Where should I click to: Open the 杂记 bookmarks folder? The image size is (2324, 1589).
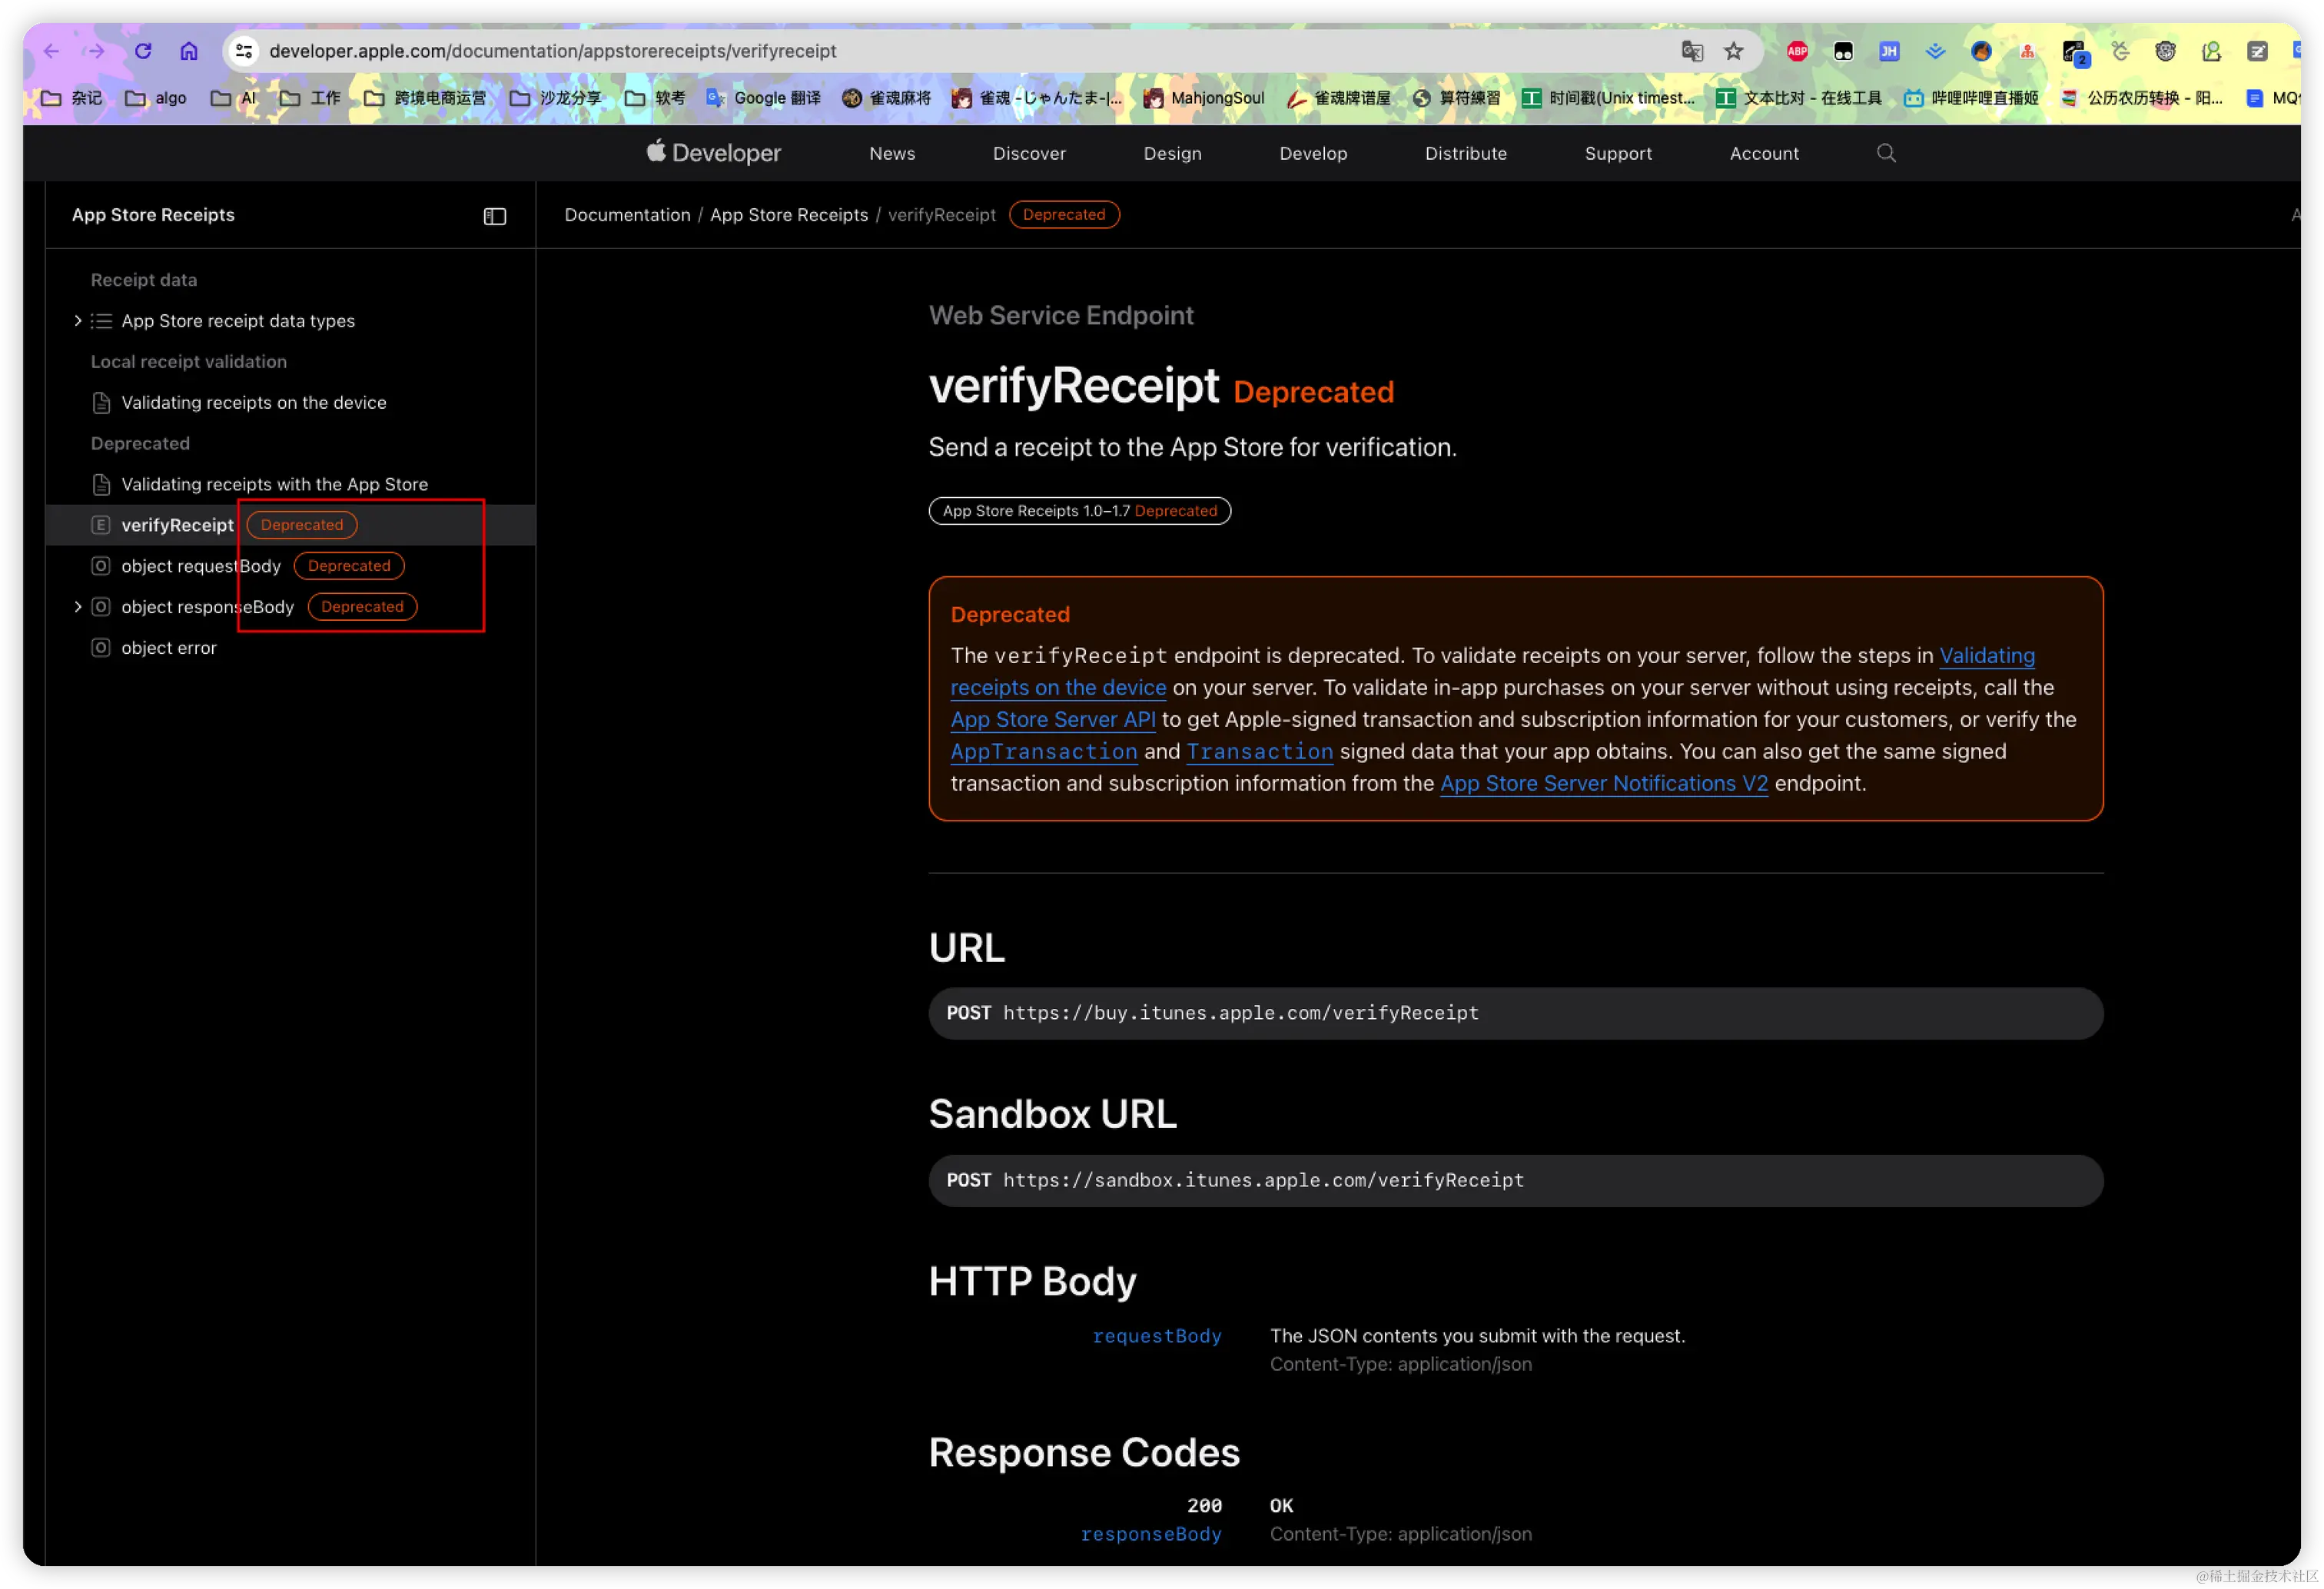[72, 98]
